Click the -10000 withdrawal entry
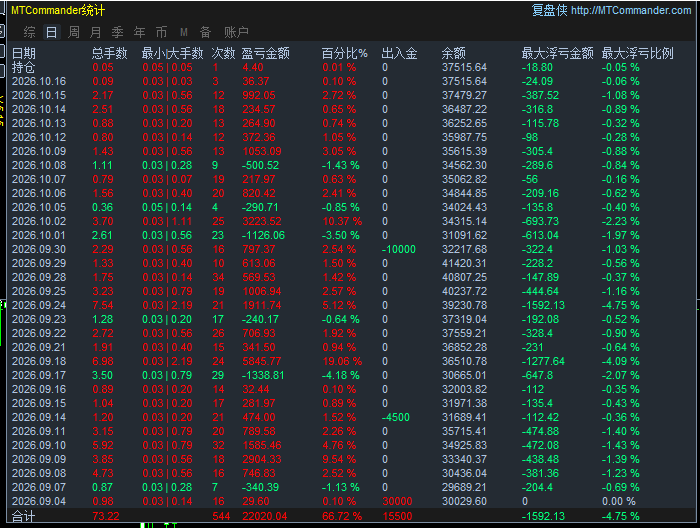This screenshot has height=528, width=700. pos(399,249)
